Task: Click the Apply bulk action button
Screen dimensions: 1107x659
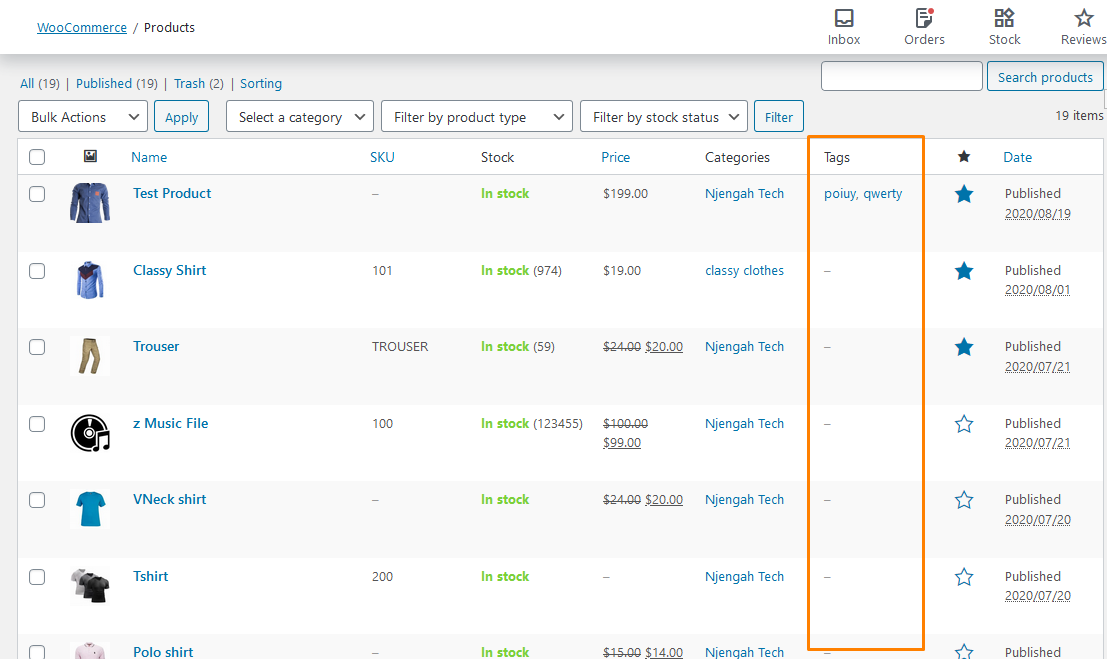Action: tap(181, 117)
